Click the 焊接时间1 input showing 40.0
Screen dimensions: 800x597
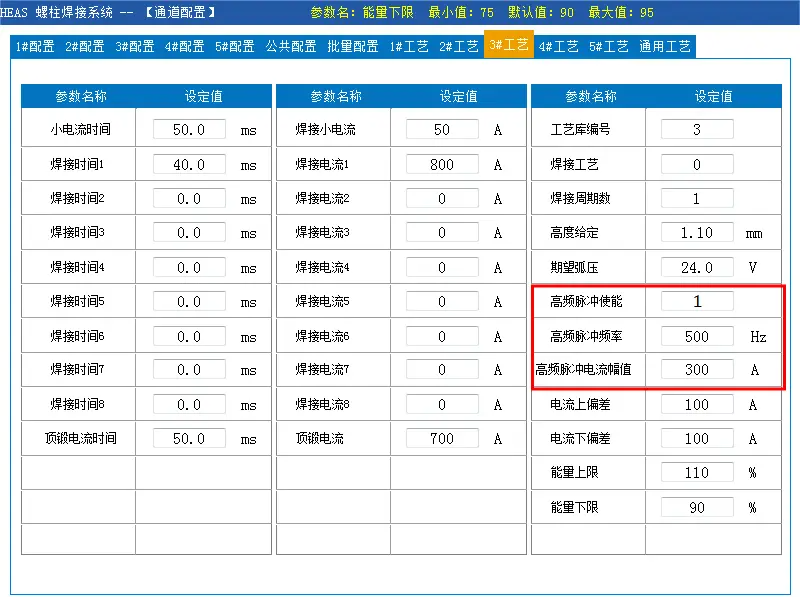pyautogui.click(x=189, y=164)
